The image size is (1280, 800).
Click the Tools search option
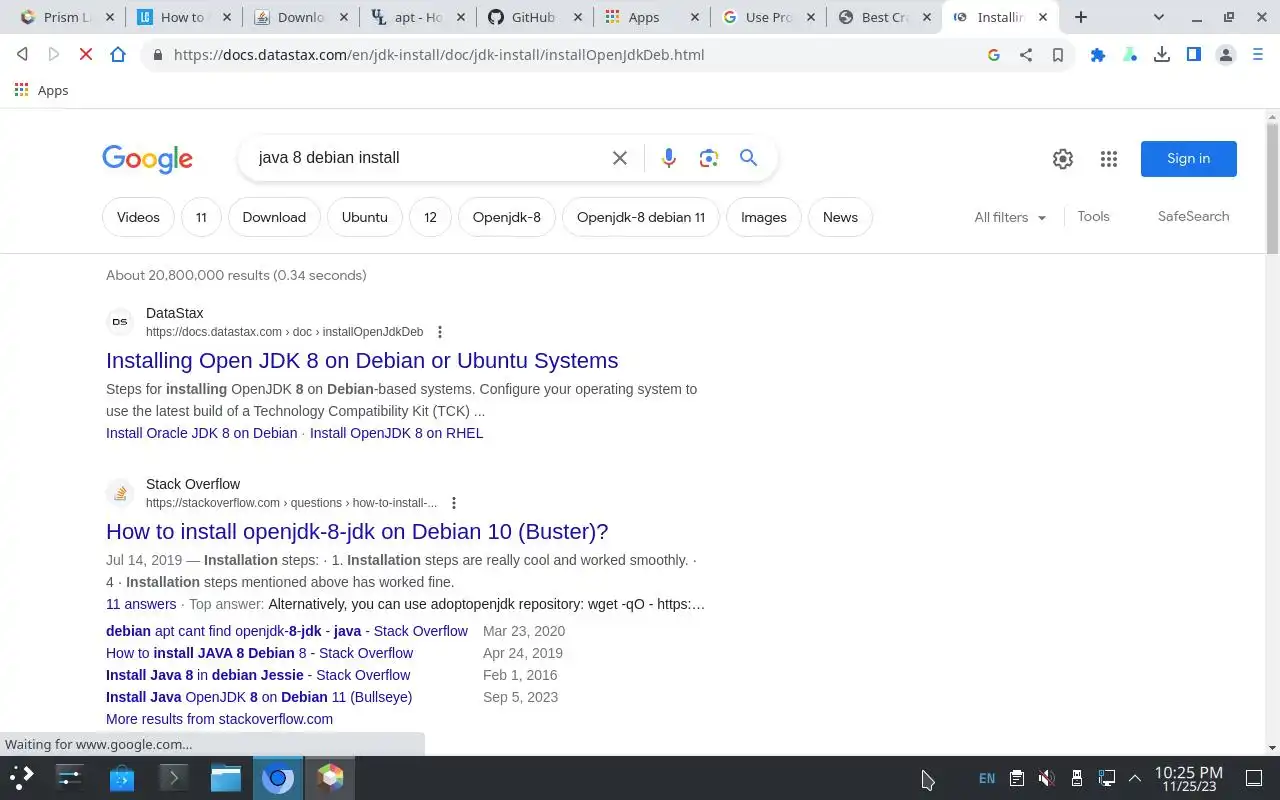[1093, 216]
